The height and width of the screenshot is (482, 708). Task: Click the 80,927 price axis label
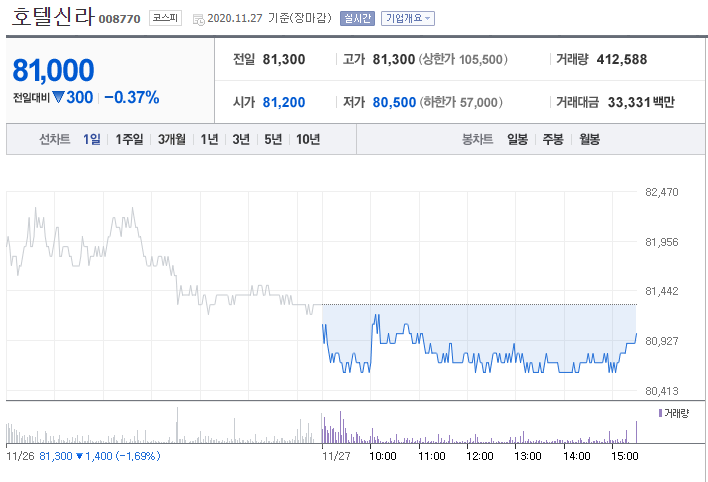coord(661,341)
